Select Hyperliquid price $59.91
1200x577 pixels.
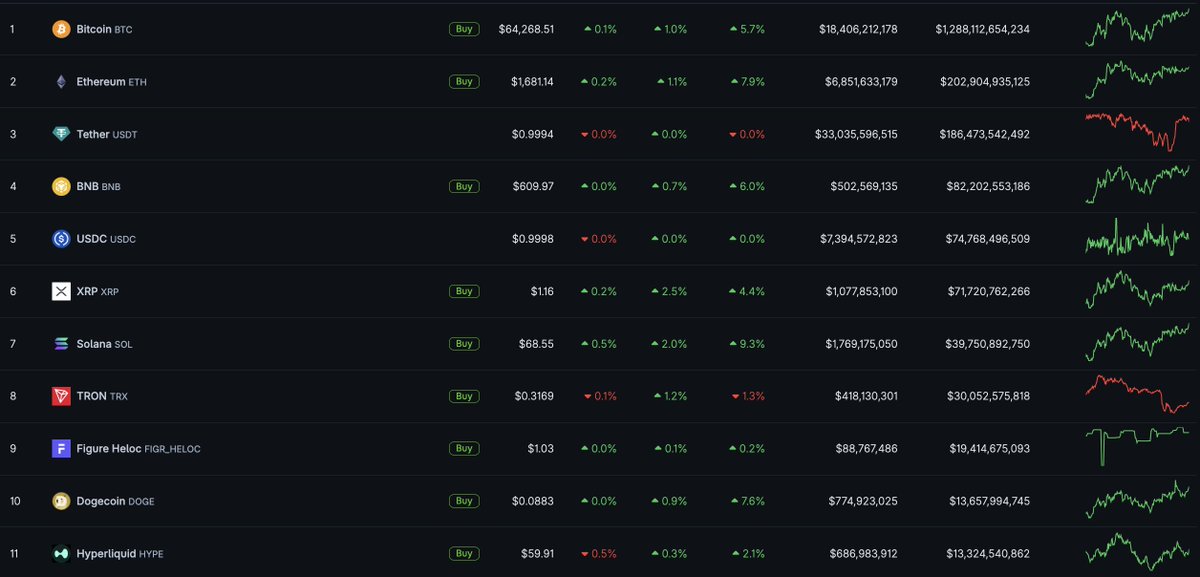pos(538,554)
